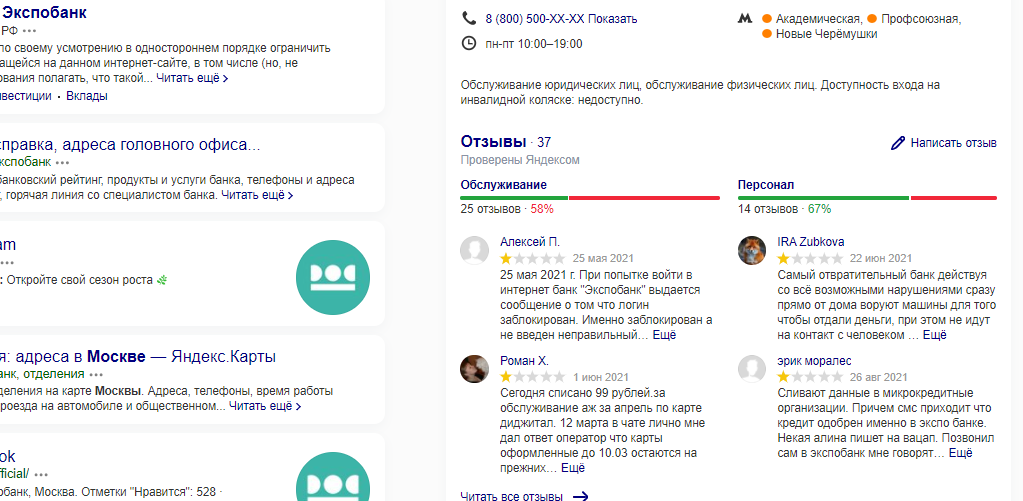Open three-dots menu beside fficial/
The height and width of the screenshot is (501, 1023).
coord(41,474)
